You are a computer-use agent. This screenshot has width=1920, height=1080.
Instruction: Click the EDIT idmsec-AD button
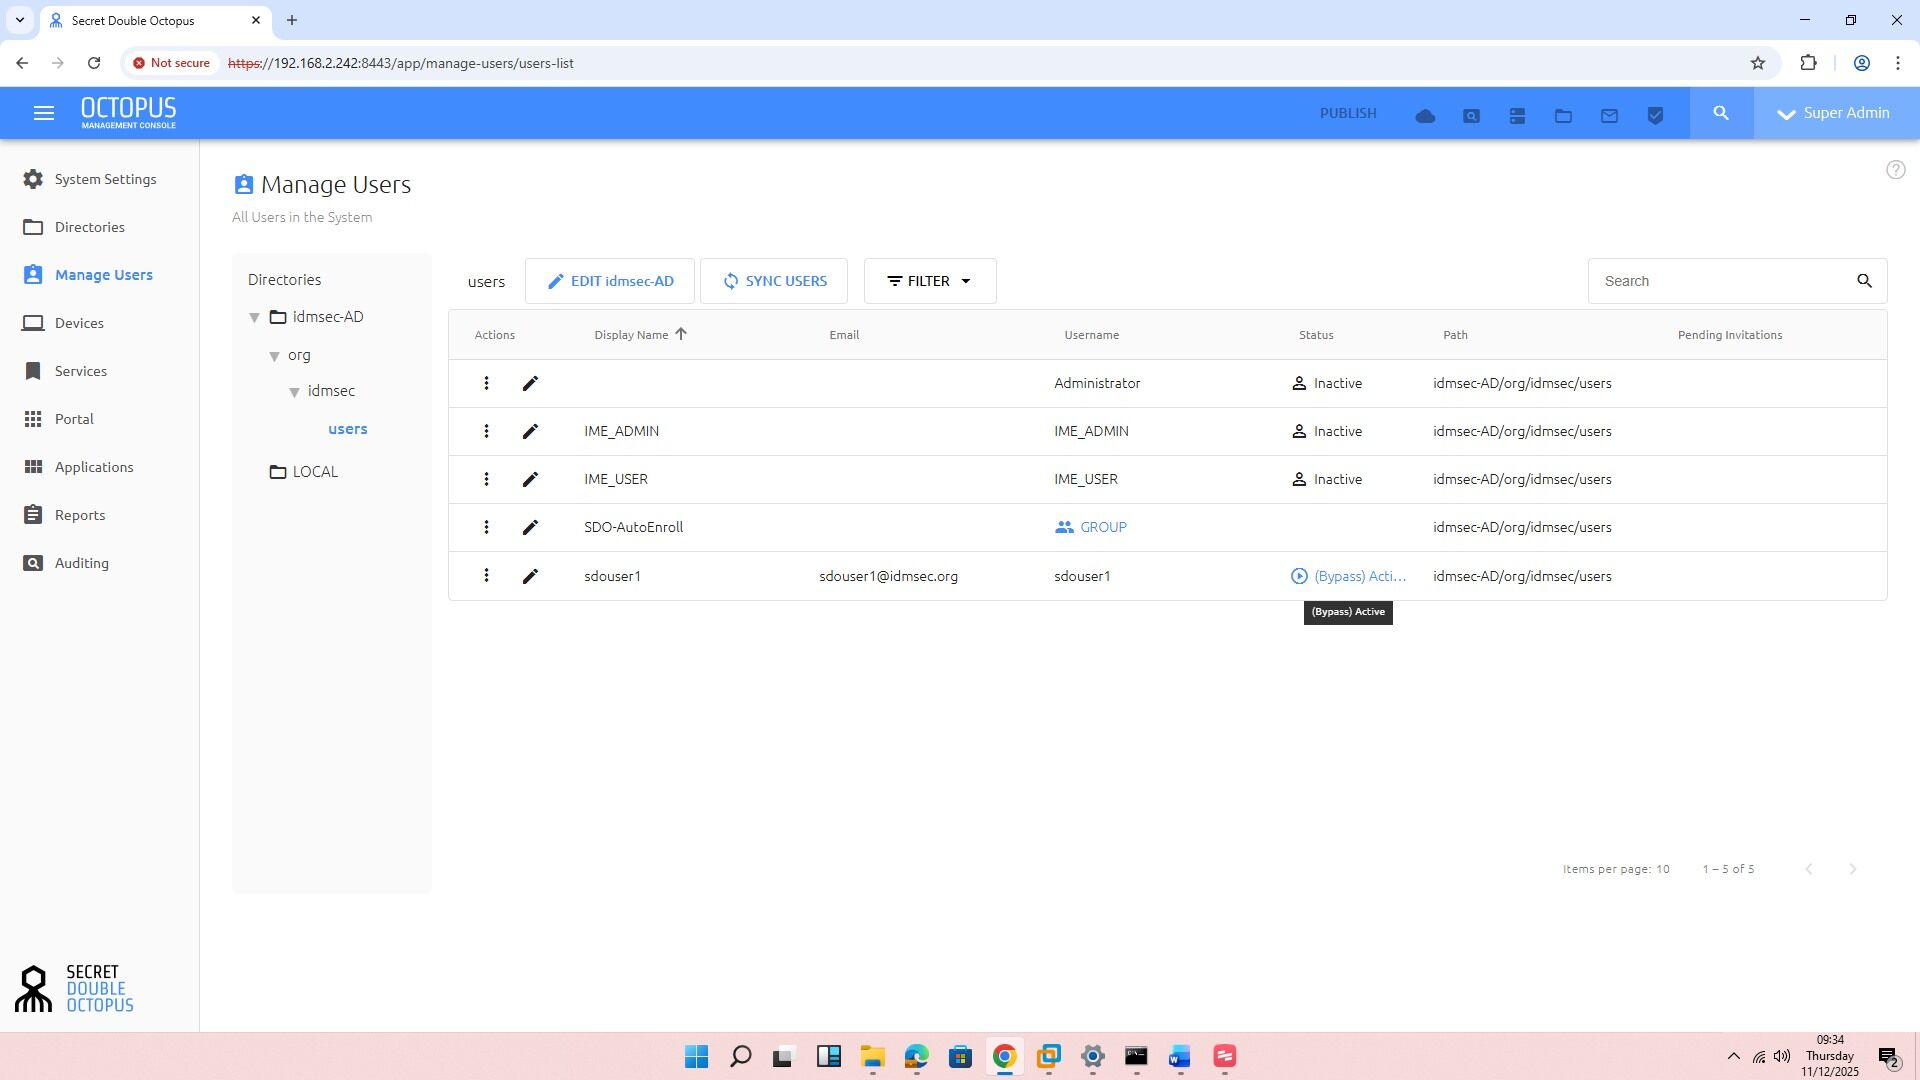(x=610, y=281)
